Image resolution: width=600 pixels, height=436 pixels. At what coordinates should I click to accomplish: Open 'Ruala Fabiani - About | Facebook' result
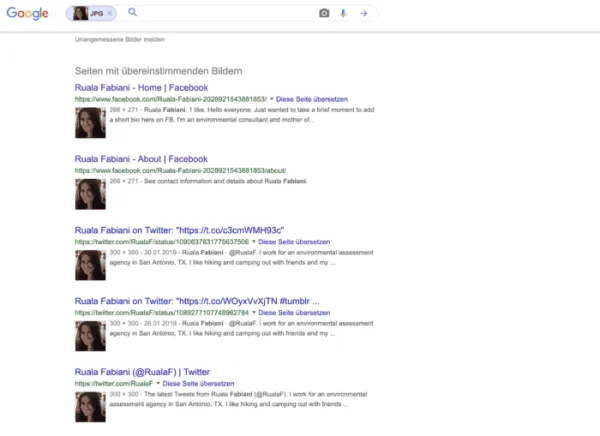[x=141, y=159]
